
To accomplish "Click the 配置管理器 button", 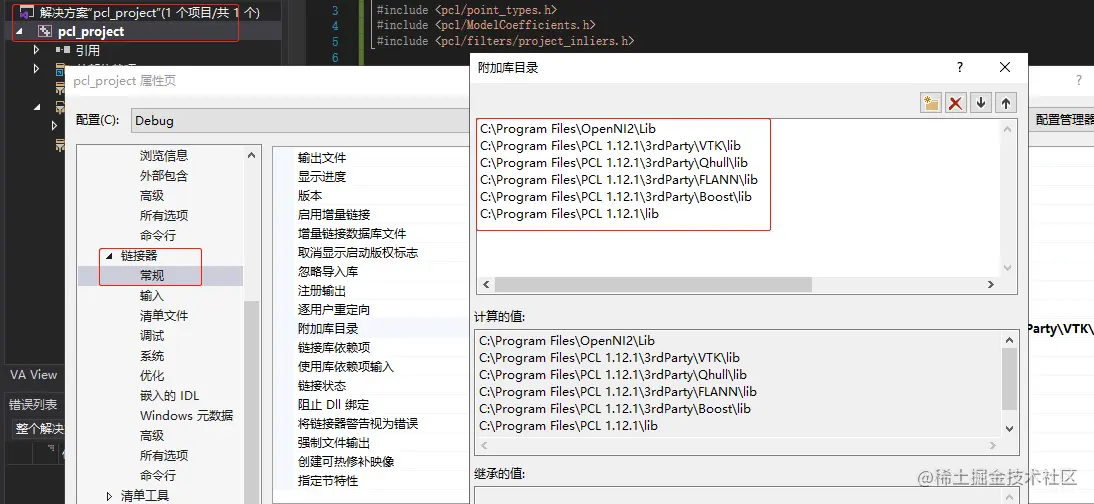I will (1063, 120).
